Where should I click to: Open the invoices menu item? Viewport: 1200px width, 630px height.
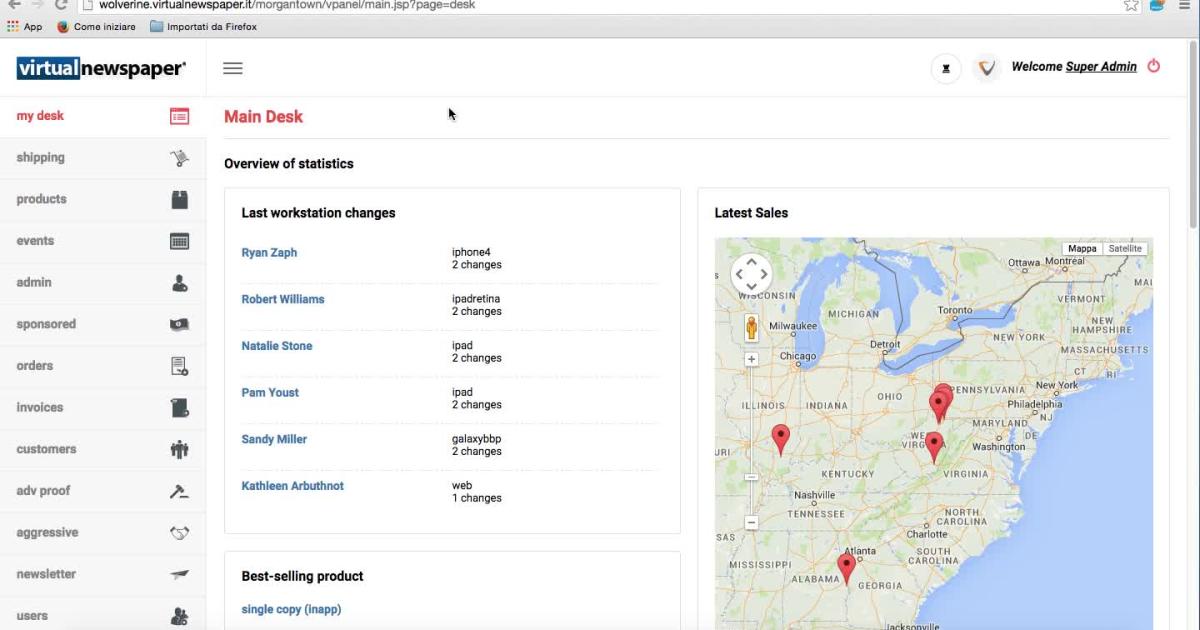point(39,408)
